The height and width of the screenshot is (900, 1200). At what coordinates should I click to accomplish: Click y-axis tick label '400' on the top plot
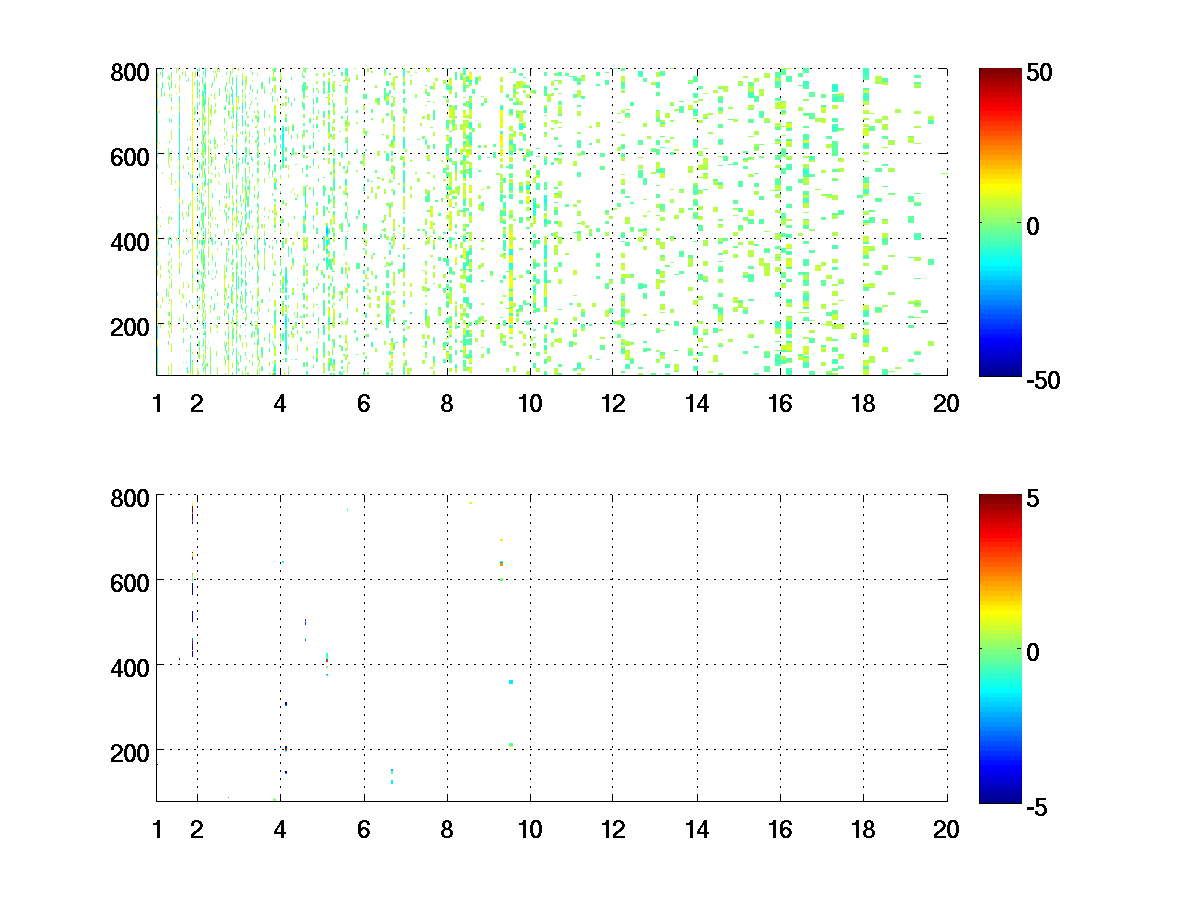[x=130, y=240]
